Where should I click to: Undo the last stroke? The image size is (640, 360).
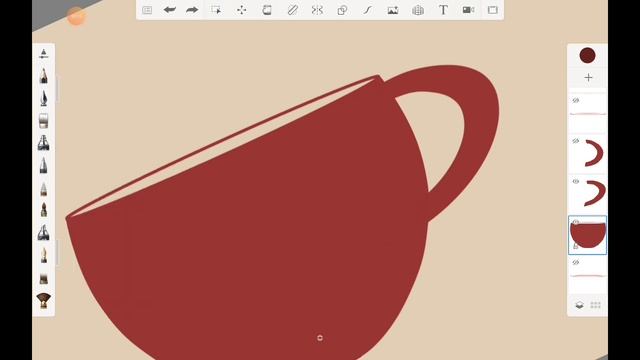[169, 10]
